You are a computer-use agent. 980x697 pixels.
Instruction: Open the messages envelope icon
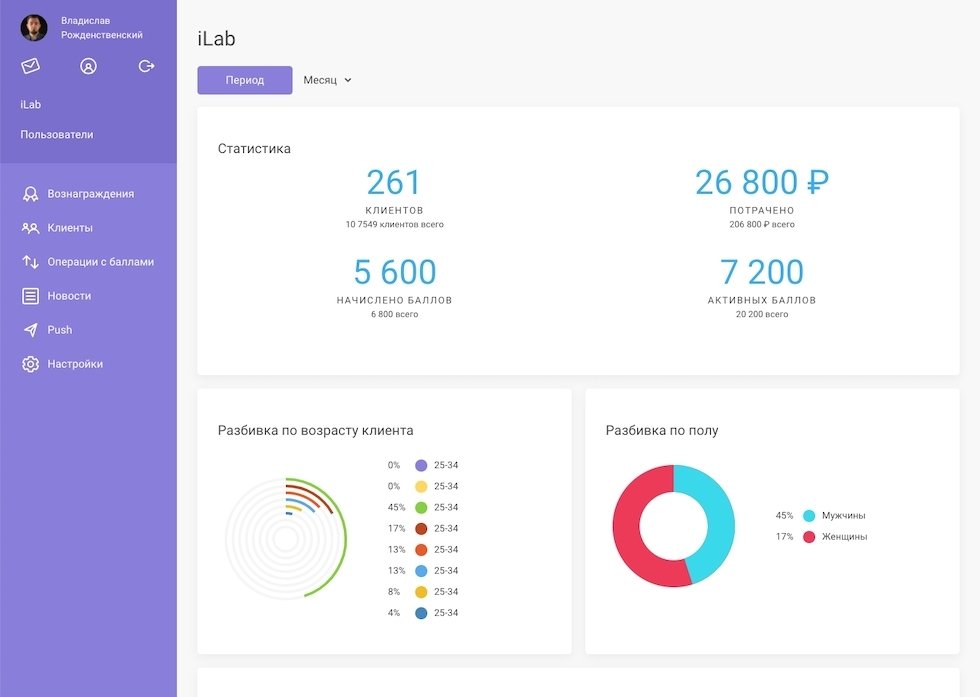(x=30, y=66)
